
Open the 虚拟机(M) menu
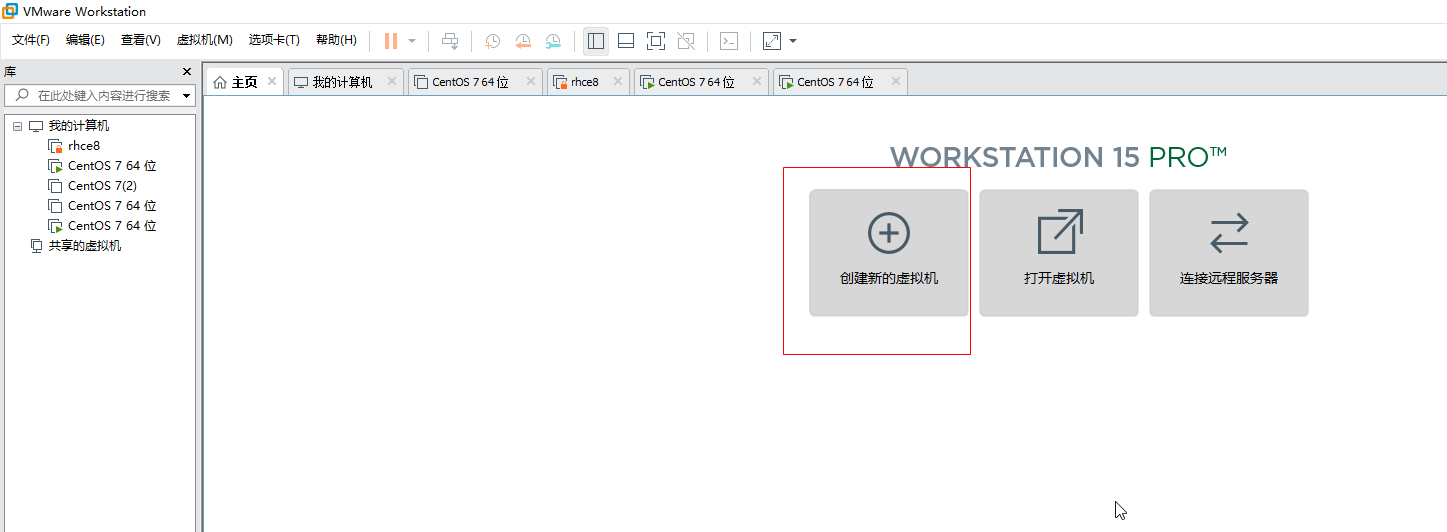[205, 40]
